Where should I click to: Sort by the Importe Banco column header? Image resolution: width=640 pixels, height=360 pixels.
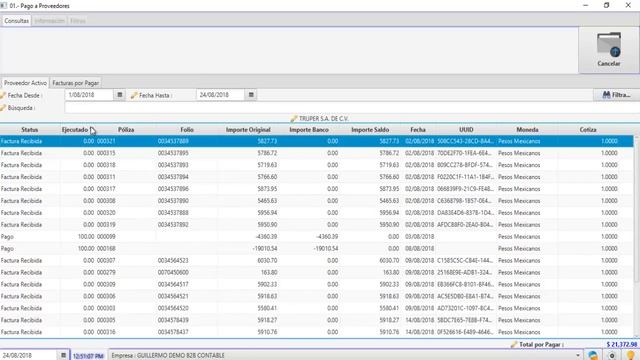[309, 130]
